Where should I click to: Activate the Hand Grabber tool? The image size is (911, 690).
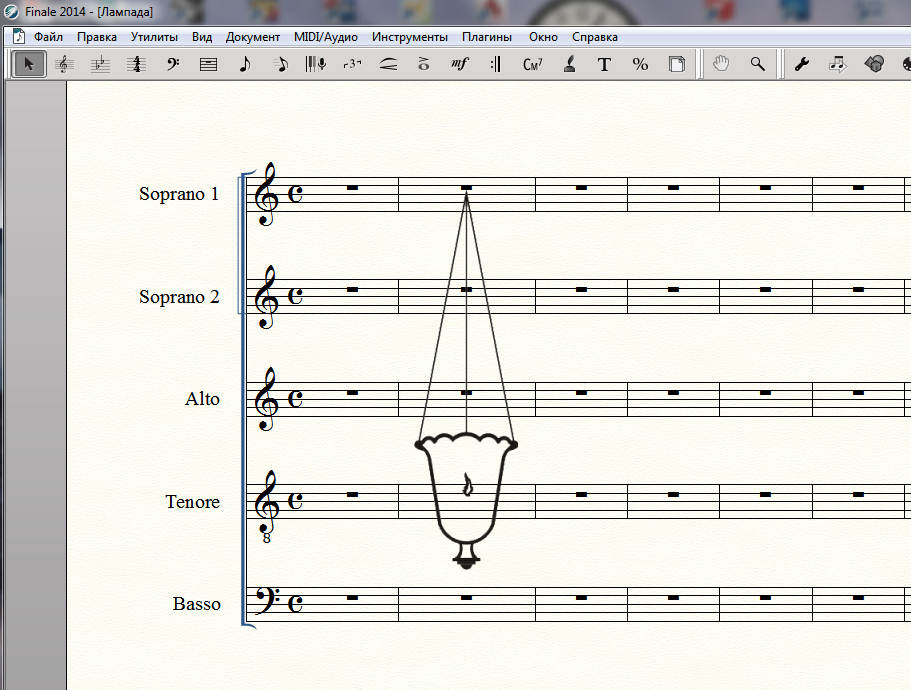(721, 64)
